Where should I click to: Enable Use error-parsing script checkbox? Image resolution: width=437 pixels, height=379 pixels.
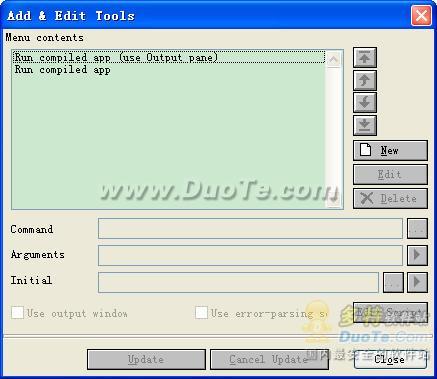coord(201,313)
